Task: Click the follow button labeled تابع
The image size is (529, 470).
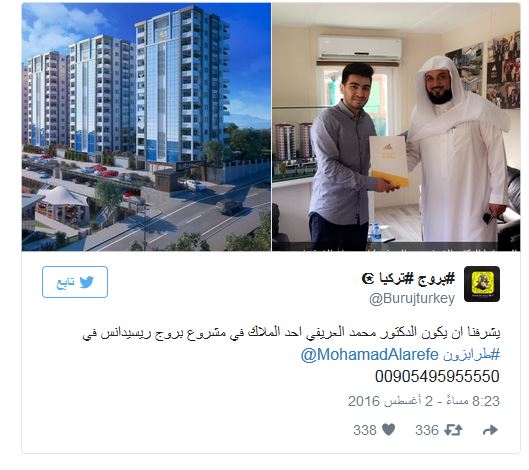Action: point(75,282)
